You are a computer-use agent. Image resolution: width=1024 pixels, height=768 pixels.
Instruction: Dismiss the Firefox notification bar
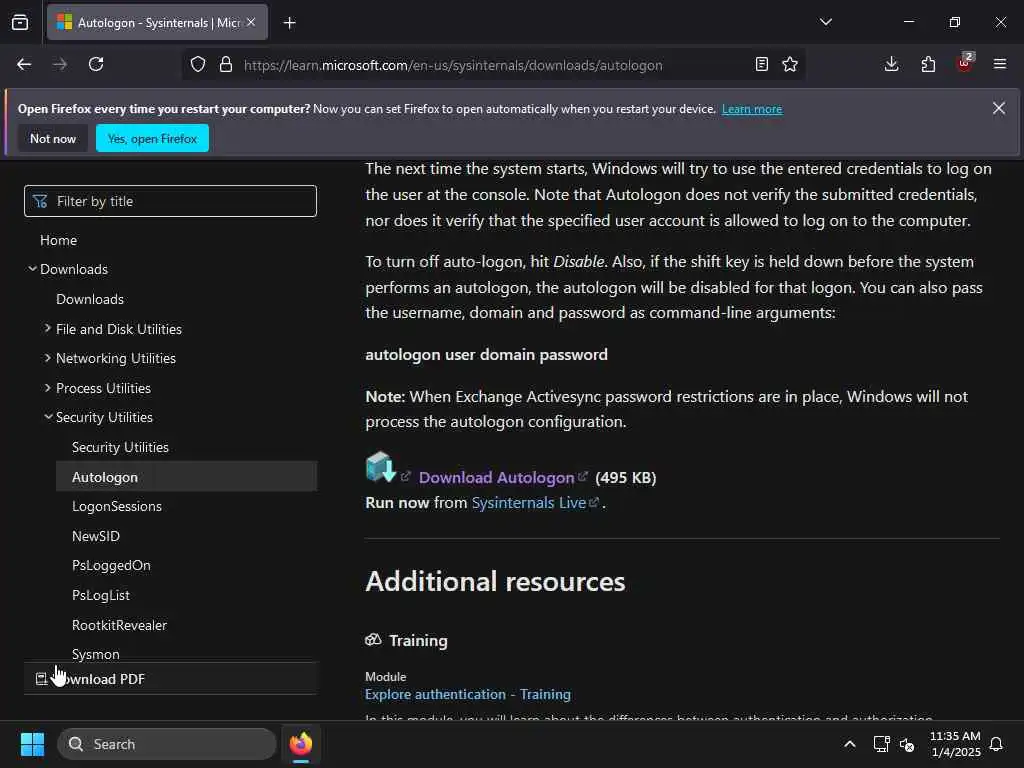coord(999,108)
